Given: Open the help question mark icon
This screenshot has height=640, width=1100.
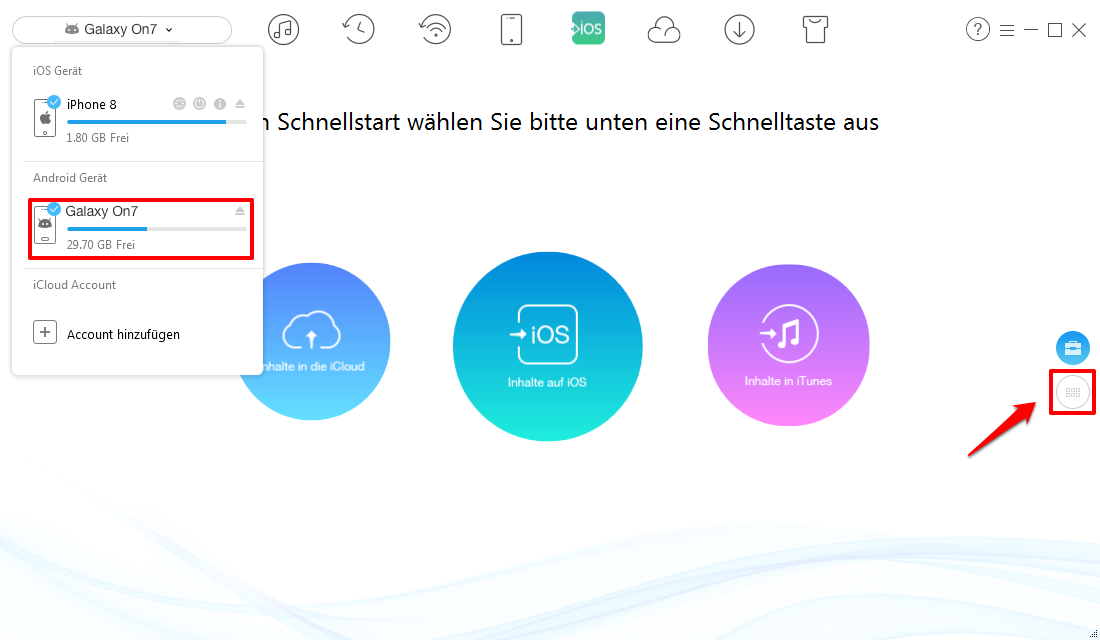Looking at the screenshot, I should click(977, 29).
